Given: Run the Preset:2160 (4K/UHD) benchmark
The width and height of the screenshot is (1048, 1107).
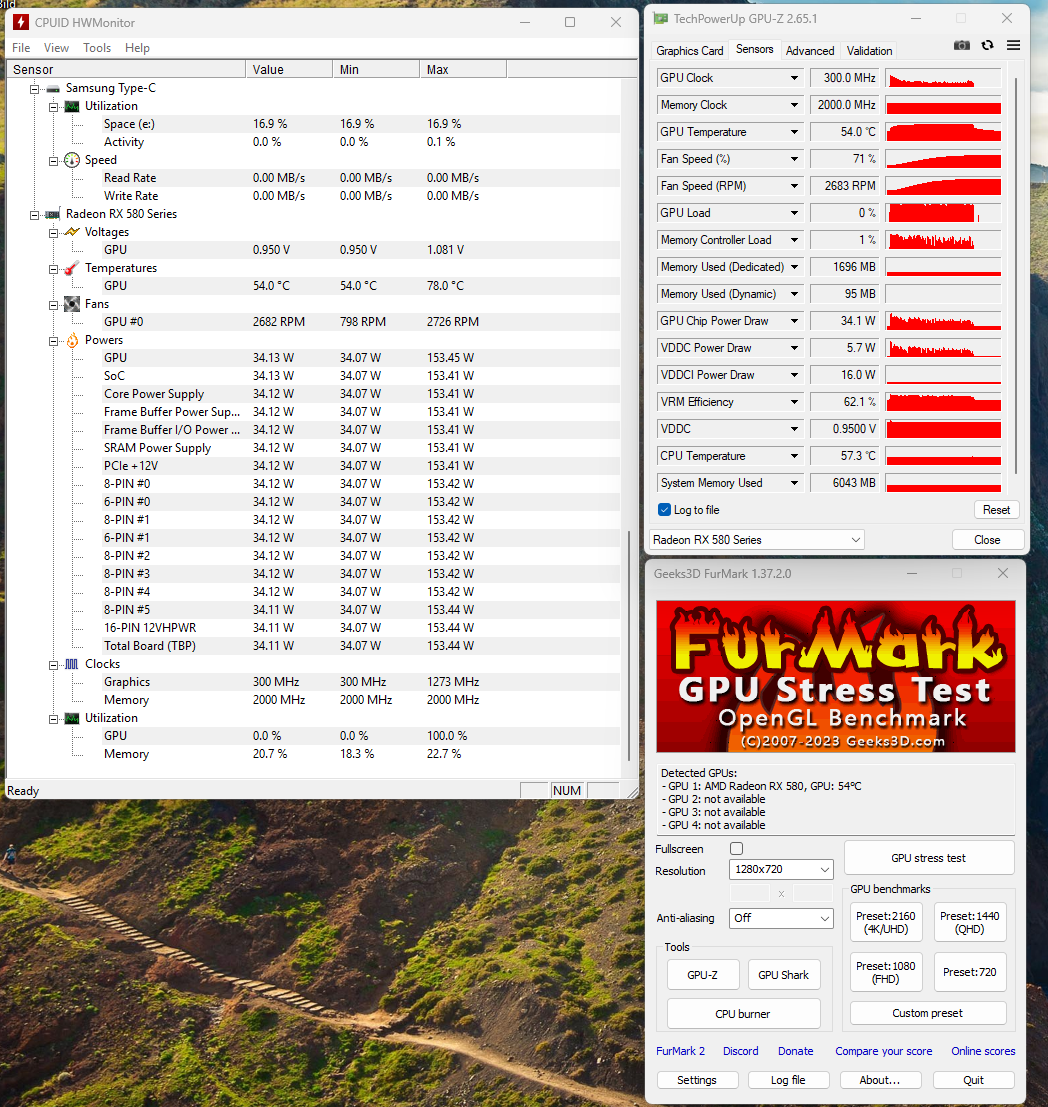Looking at the screenshot, I should tap(886, 922).
